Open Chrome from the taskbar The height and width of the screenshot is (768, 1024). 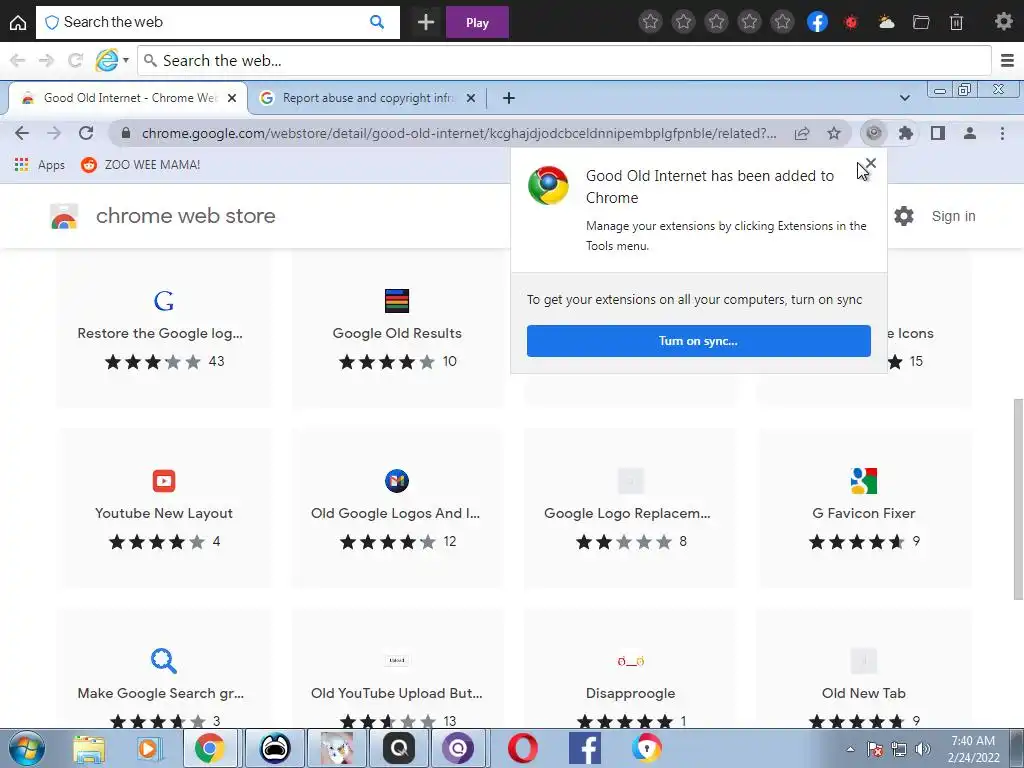pyautogui.click(x=209, y=748)
